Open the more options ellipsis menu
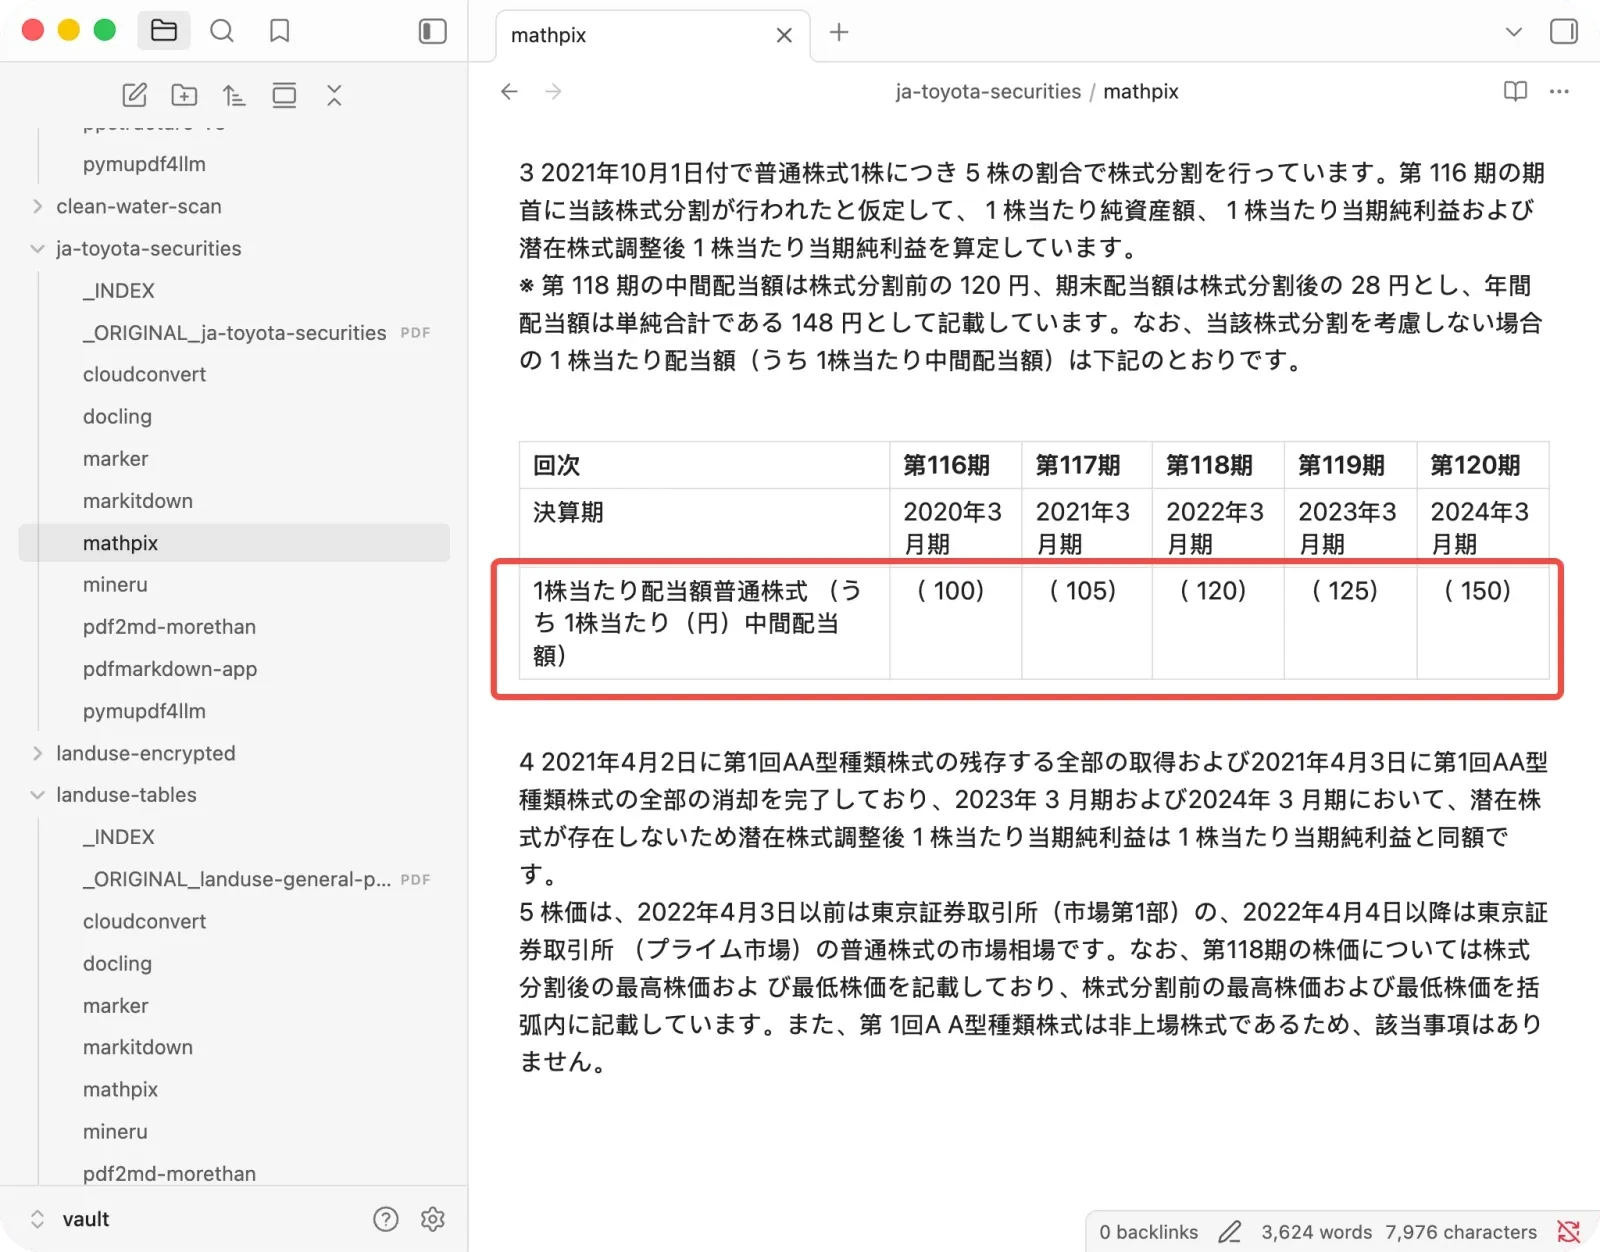Viewport: 1600px width, 1252px height. click(x=1559, y=91)
